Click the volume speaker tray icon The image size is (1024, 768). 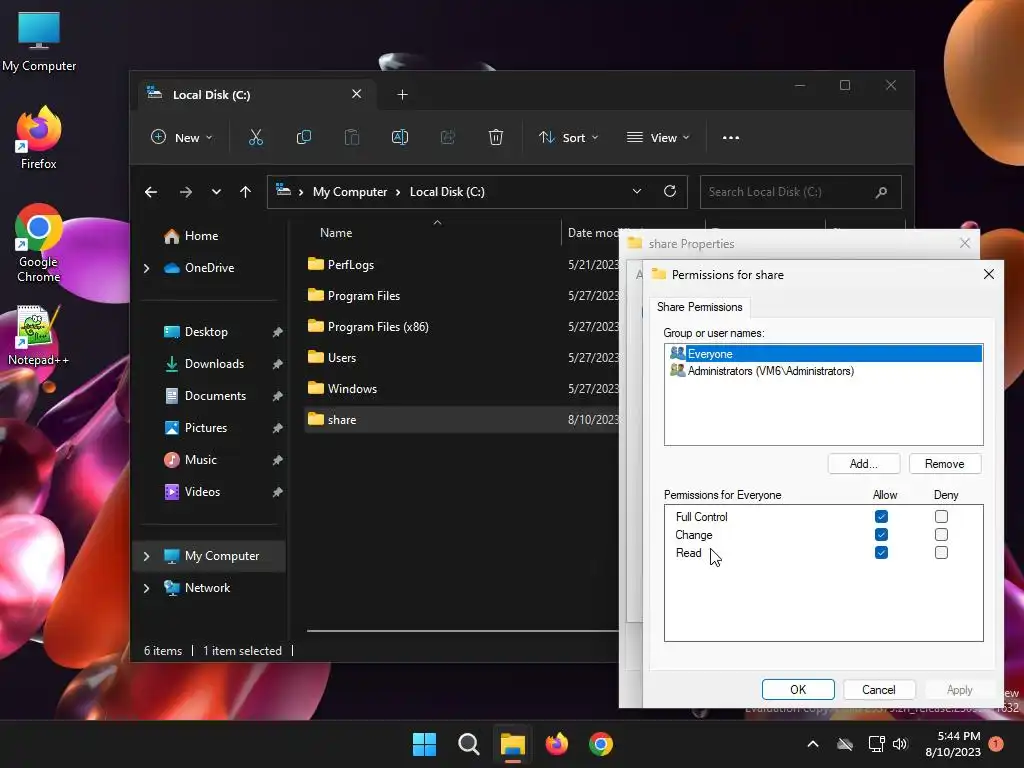(900, 744)
